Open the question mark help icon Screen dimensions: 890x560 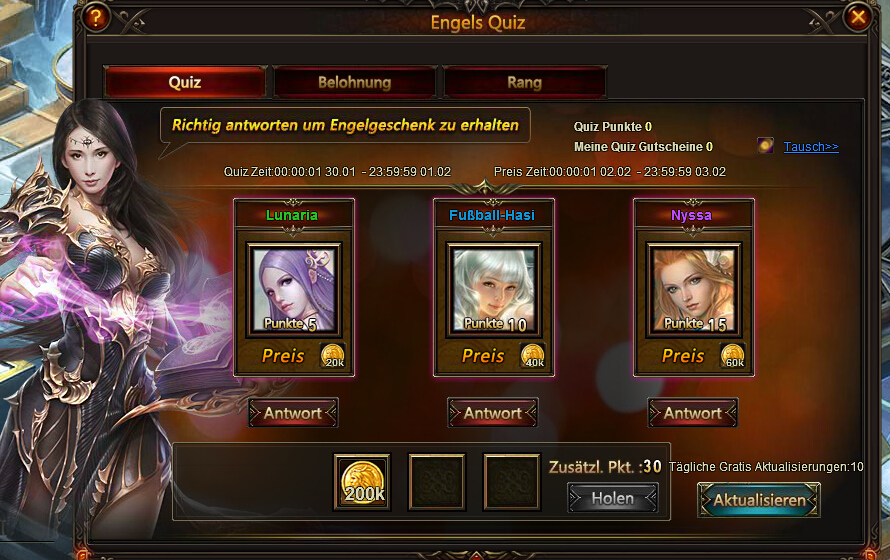pos(96,18)
